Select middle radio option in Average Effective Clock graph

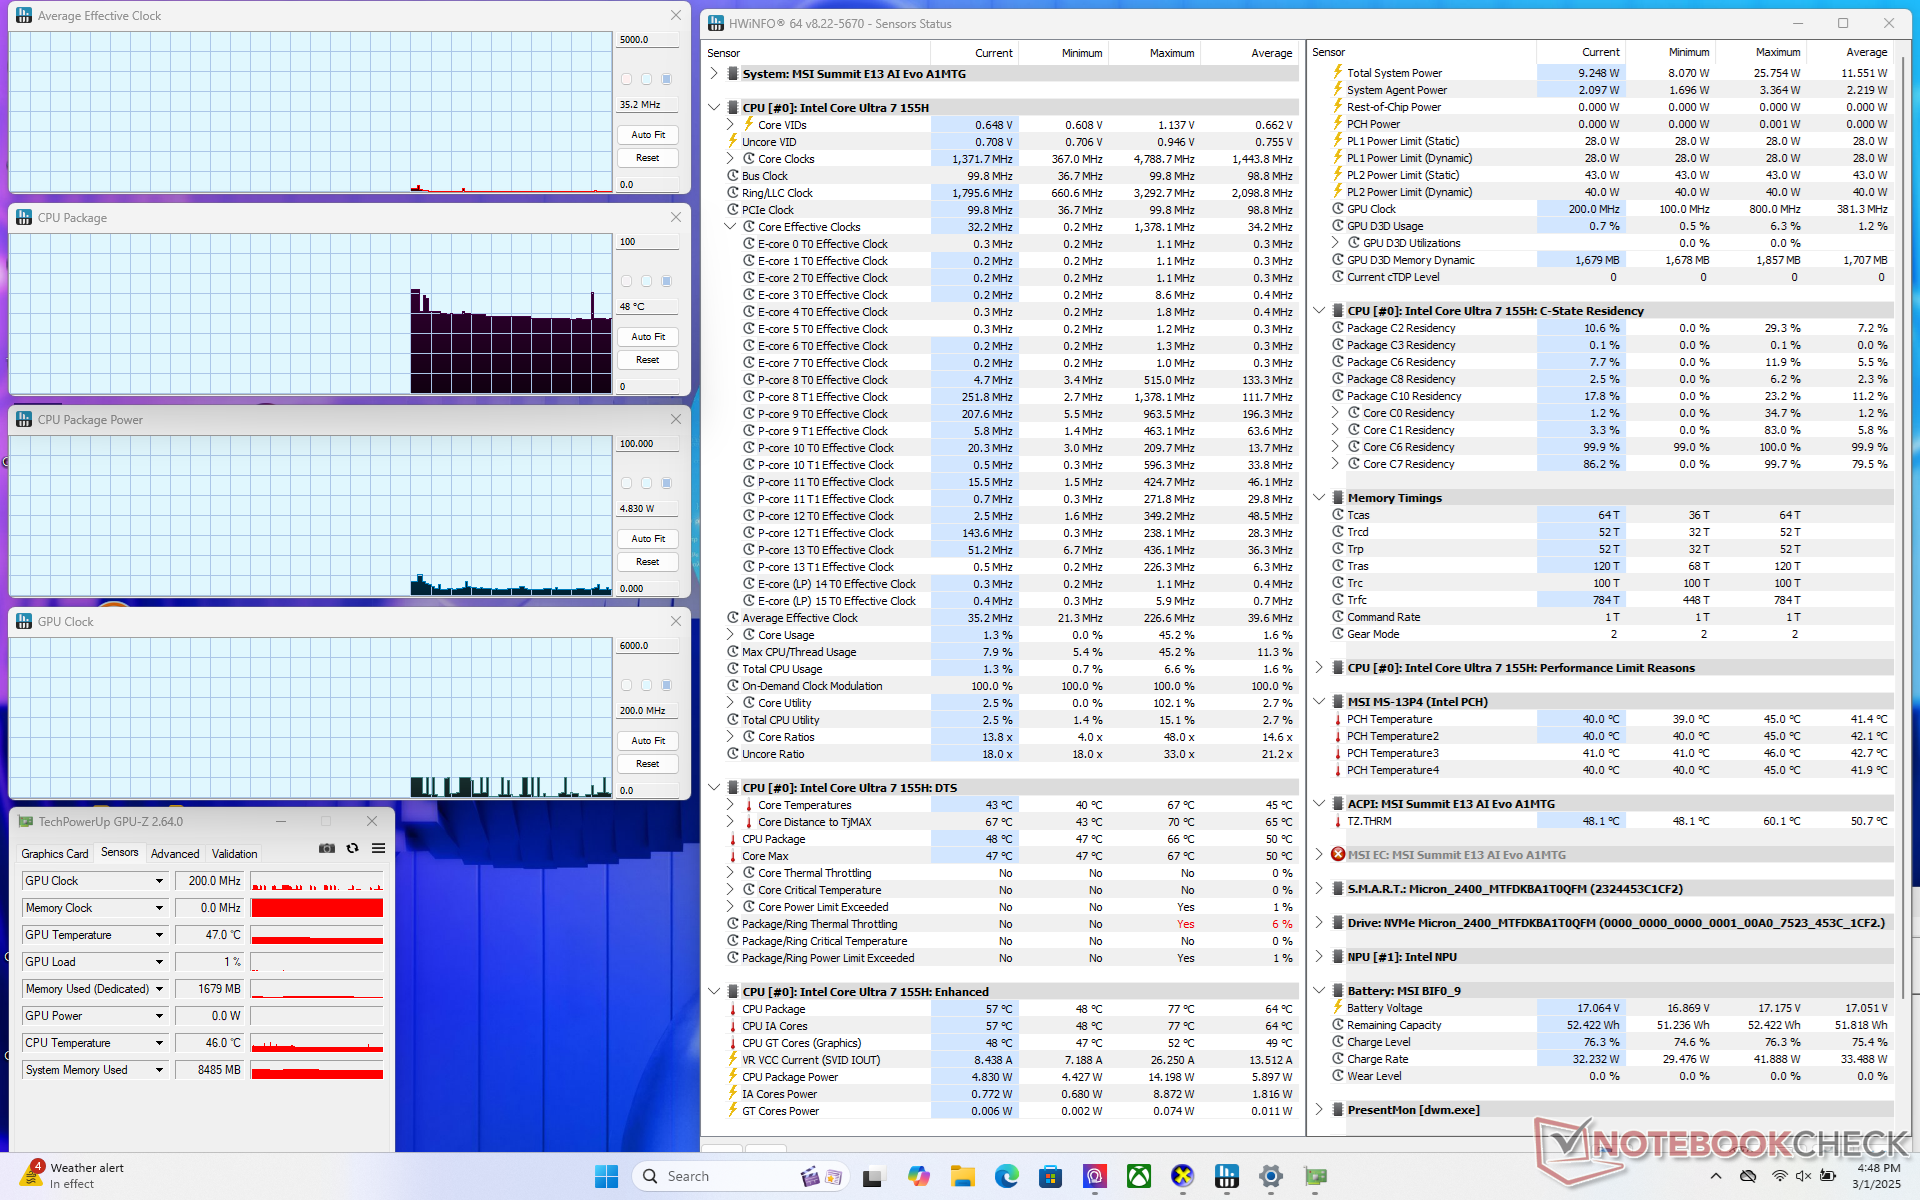[x=647, y=79]
